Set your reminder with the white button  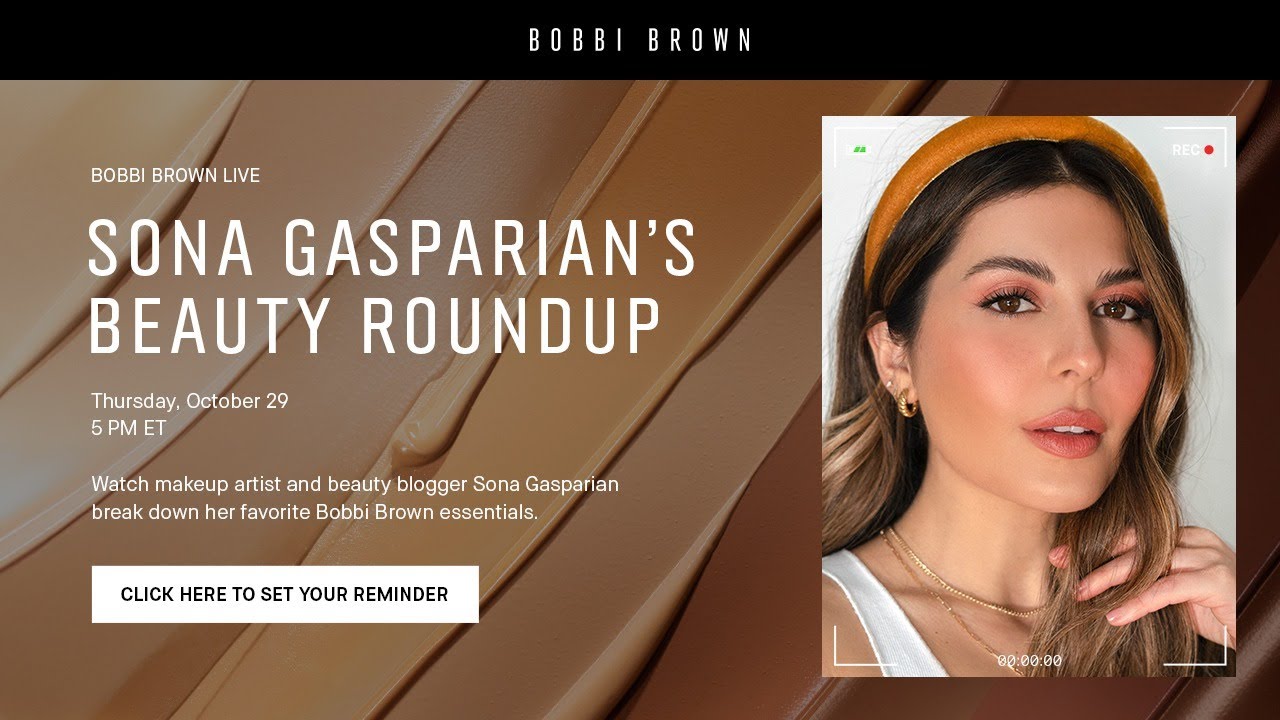coord(285,594)
